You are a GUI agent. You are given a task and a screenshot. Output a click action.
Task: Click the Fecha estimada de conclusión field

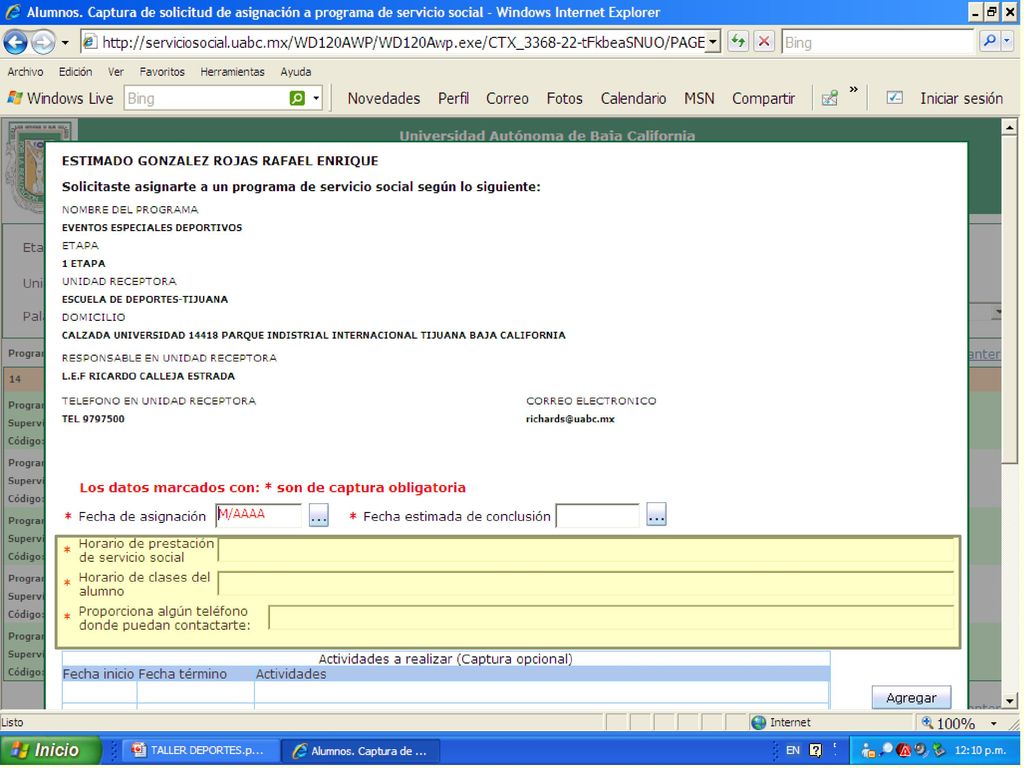[x=597, y=515]
